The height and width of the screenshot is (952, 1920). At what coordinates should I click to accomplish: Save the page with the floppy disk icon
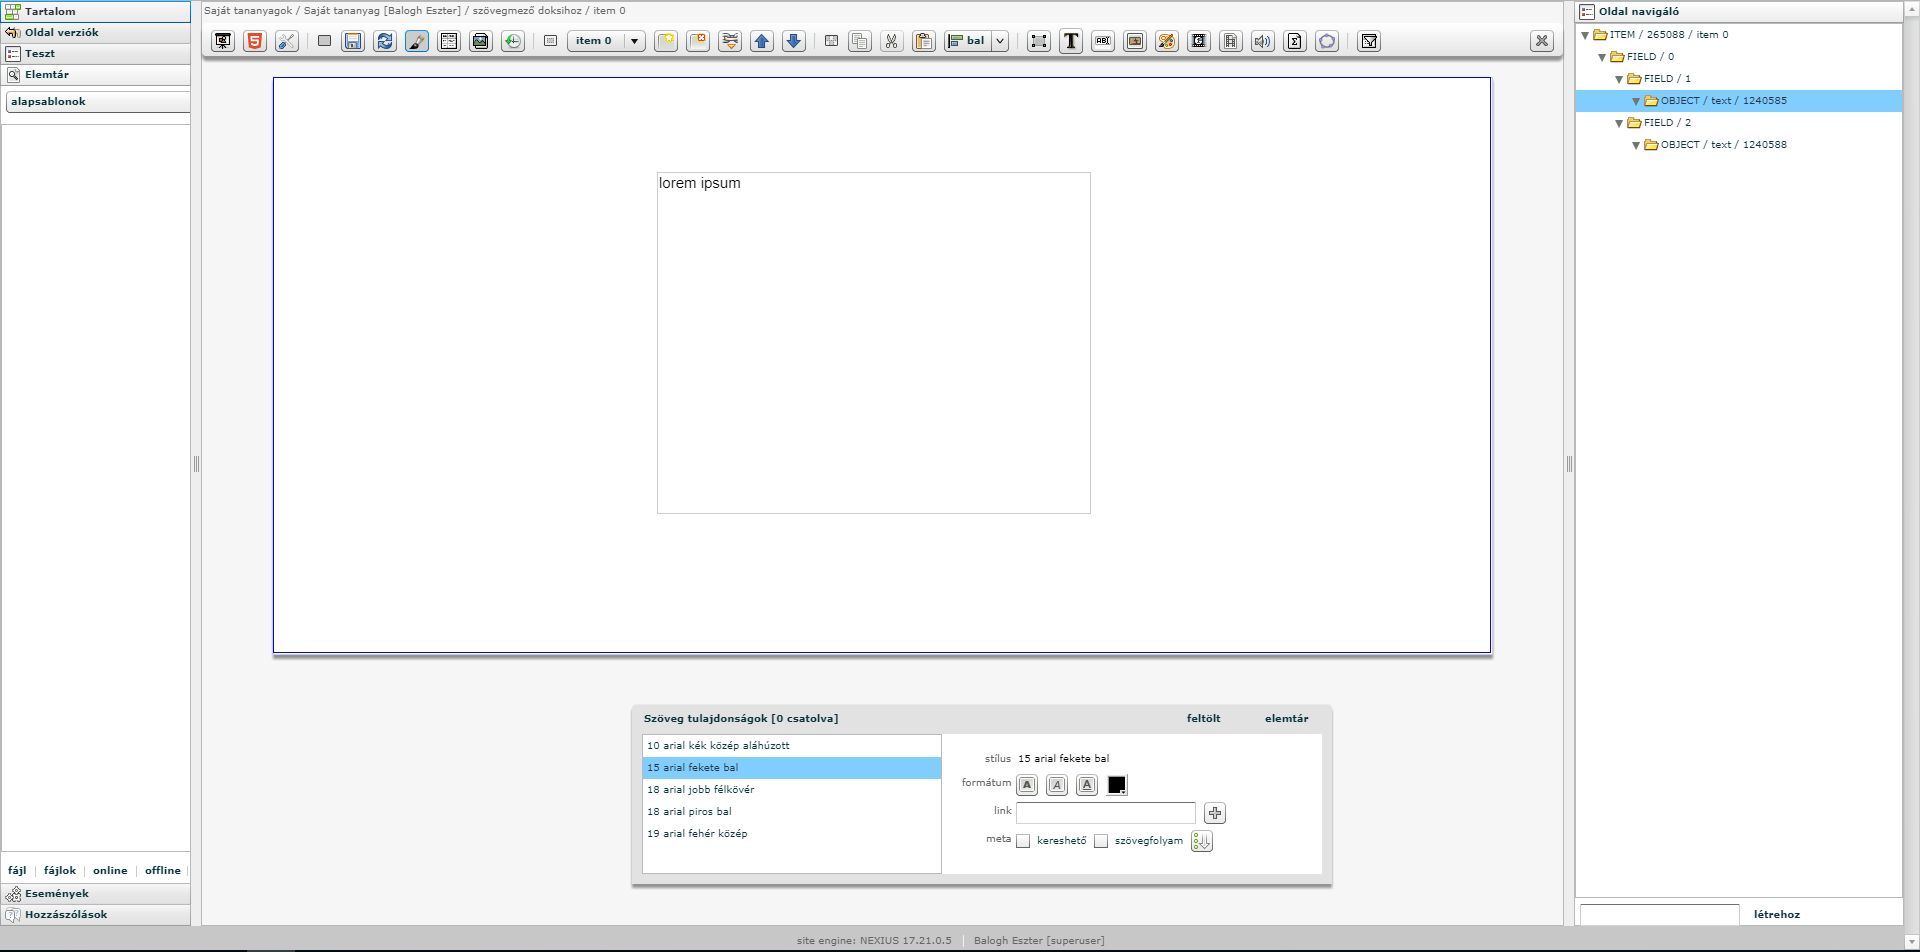pyautogui.click(x=353, y=41)
